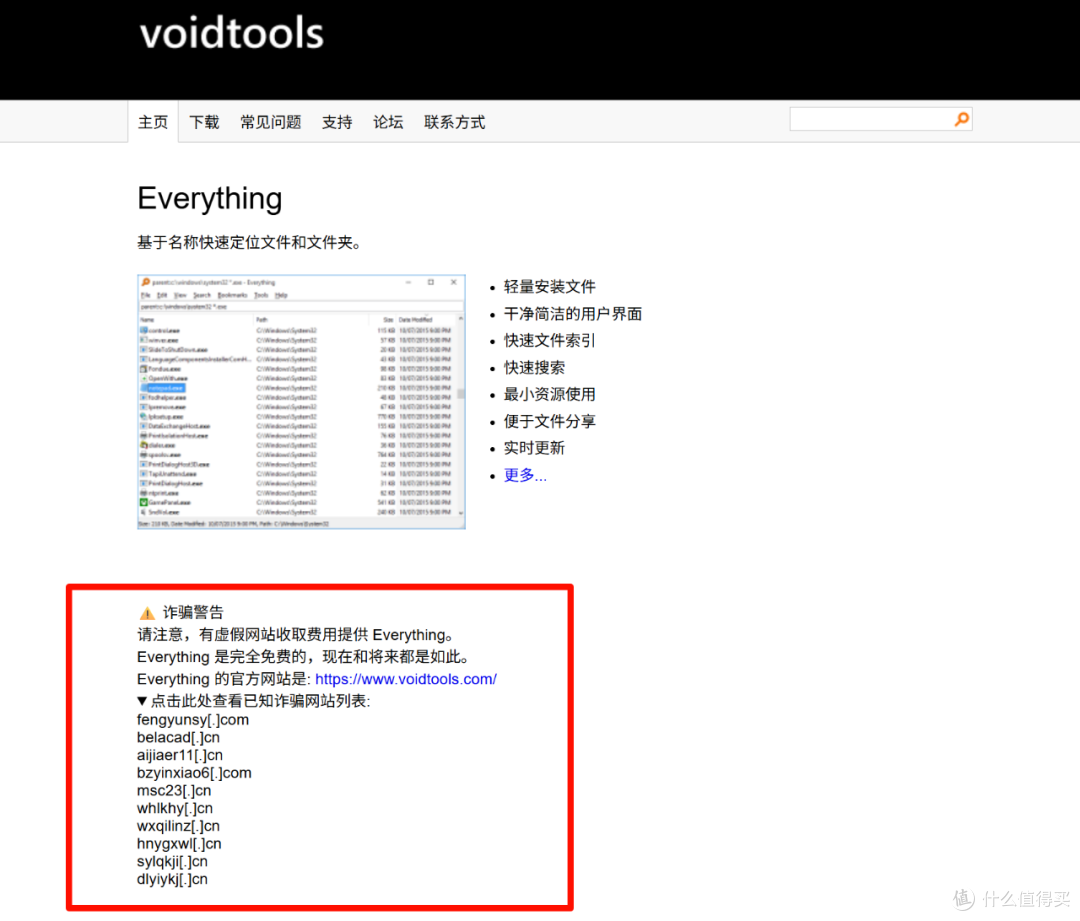Open the 支持 menu item
Viewport: 1080px width, 921px height.
[x=338, y=123]
